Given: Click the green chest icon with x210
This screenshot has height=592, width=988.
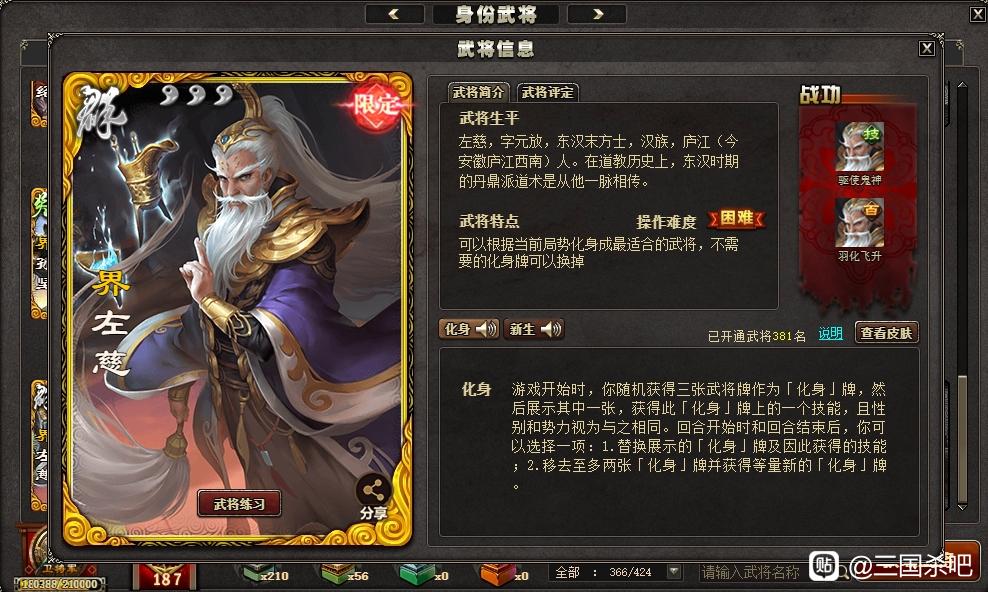Looking at the screenshot, I should point(258,574).
